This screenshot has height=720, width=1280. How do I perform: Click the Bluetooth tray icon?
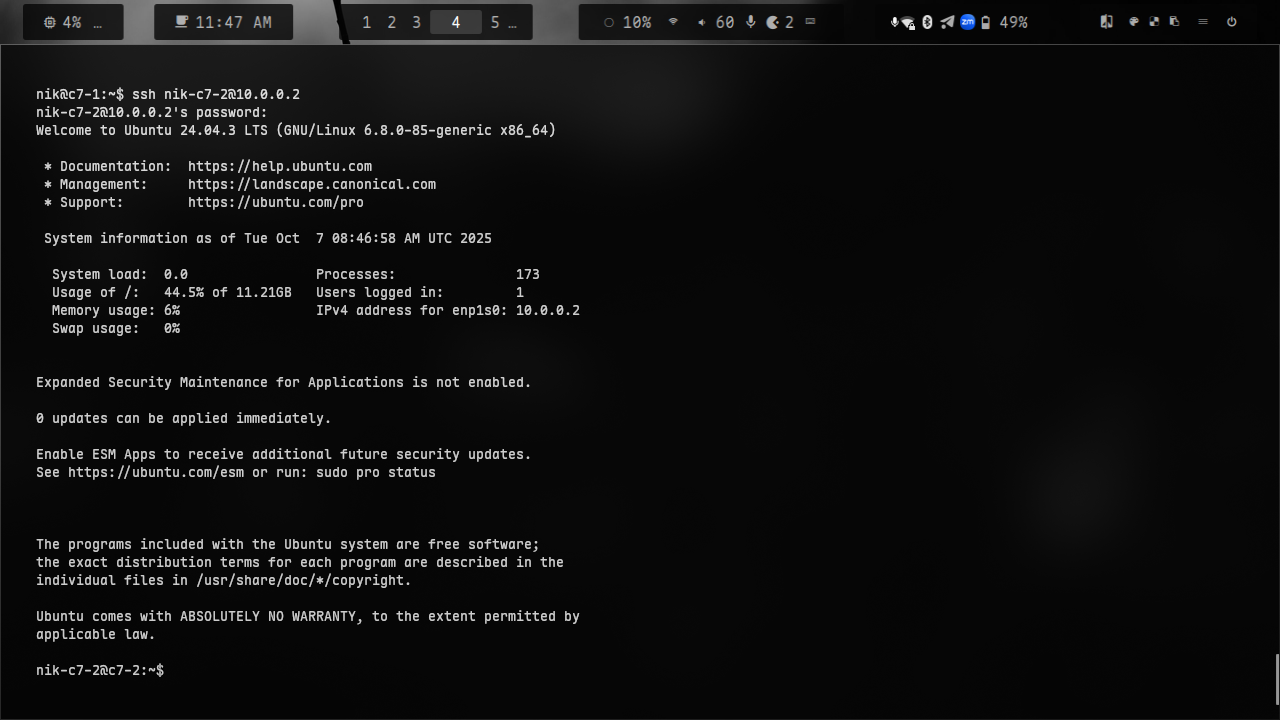click(x=927, y=22)
